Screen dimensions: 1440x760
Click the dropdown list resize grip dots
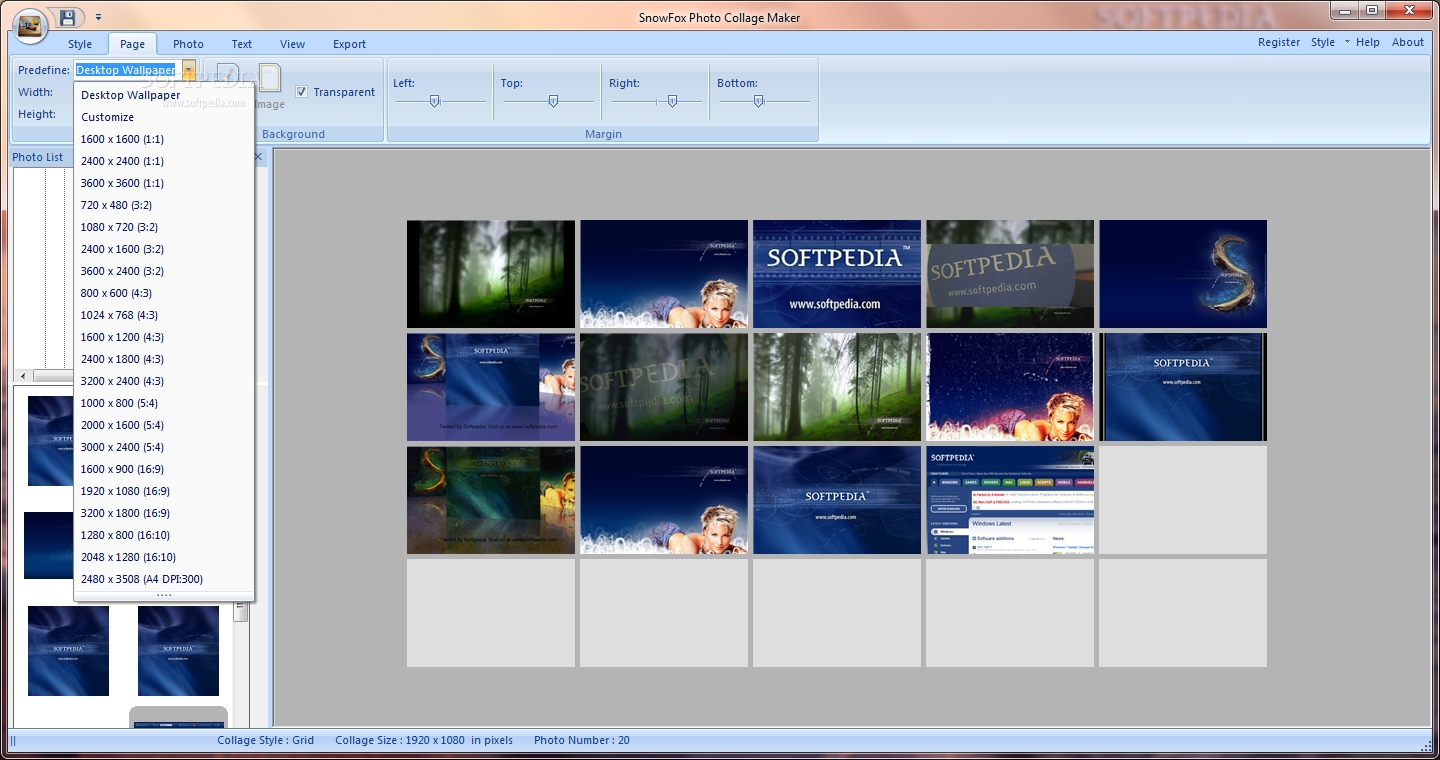coord(164,595)
